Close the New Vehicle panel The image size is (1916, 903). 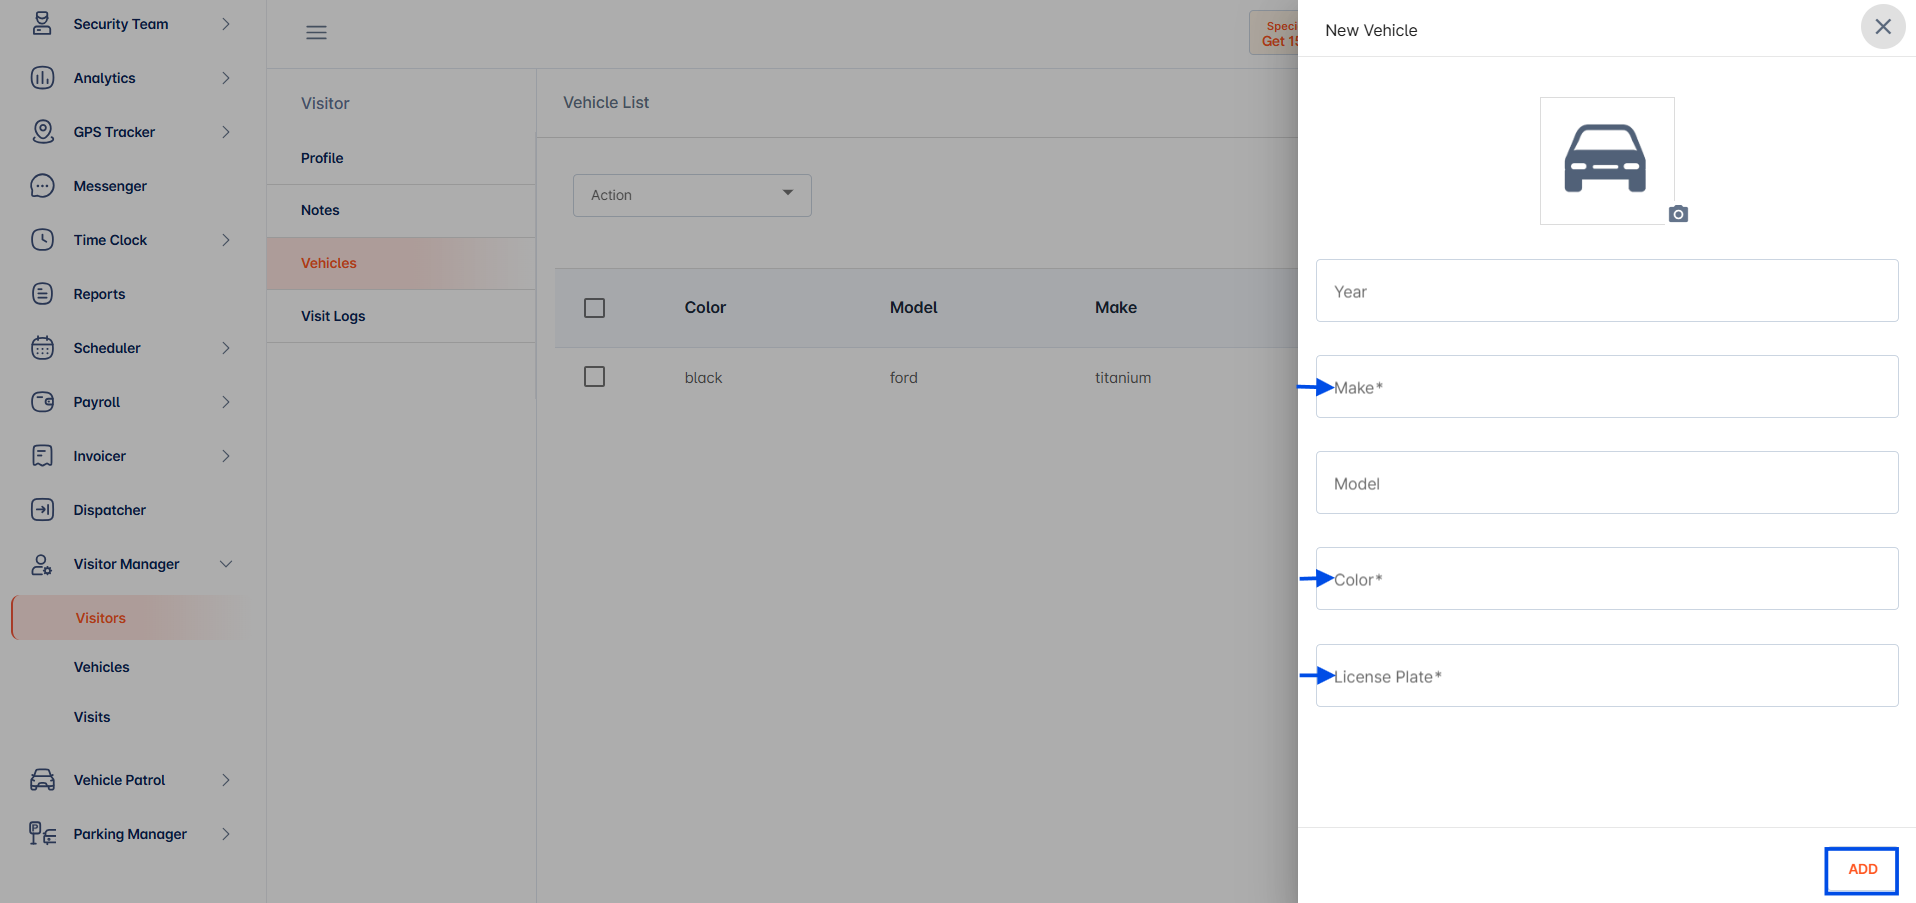coord(1882,27)
